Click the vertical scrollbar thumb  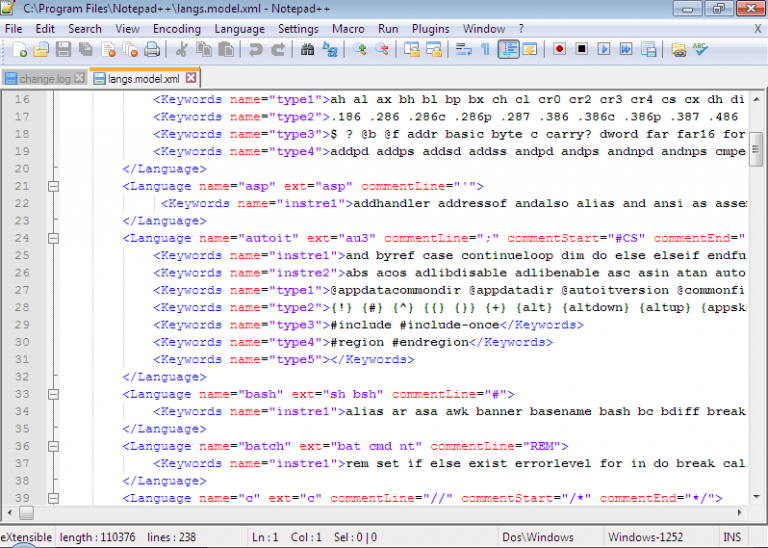point(756,150)
